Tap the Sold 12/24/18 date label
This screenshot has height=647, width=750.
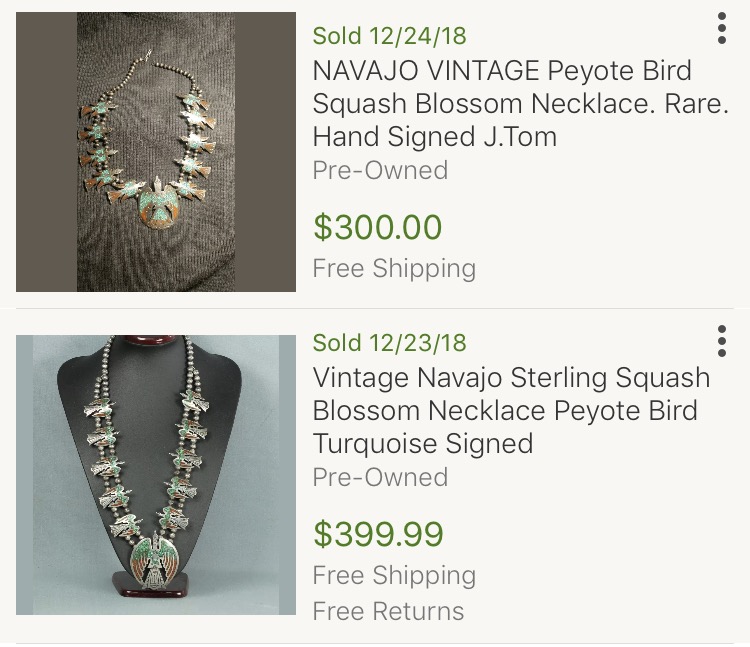click(x=389, y=37)
